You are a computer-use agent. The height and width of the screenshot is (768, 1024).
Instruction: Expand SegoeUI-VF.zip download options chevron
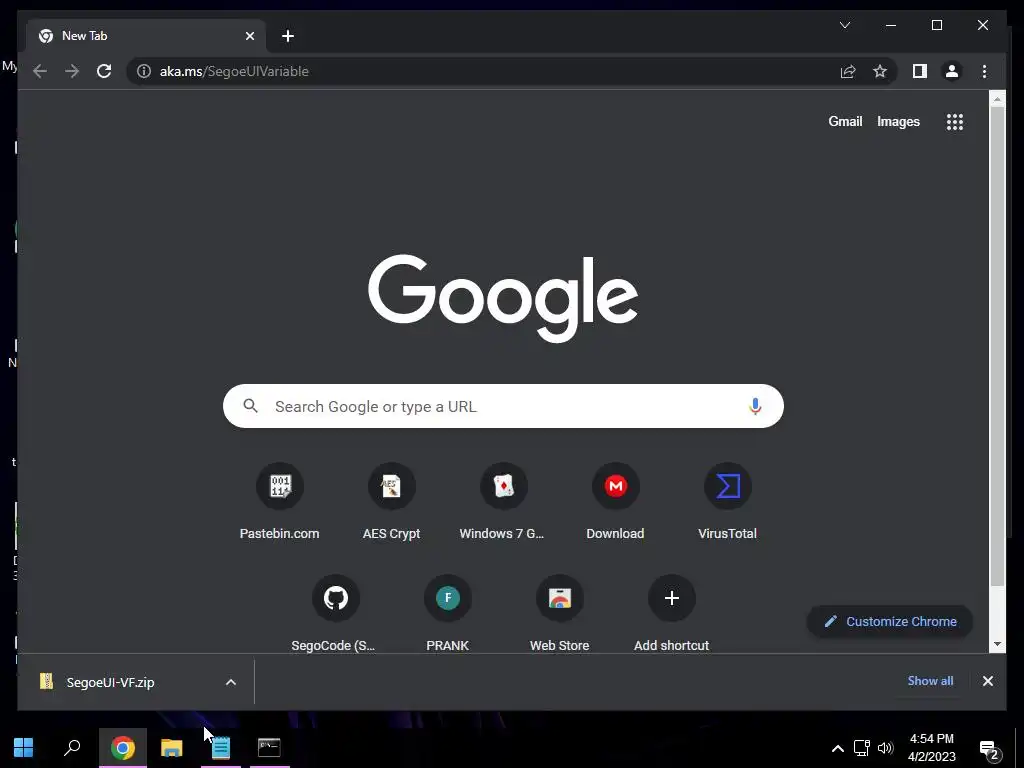pos(231,682)
